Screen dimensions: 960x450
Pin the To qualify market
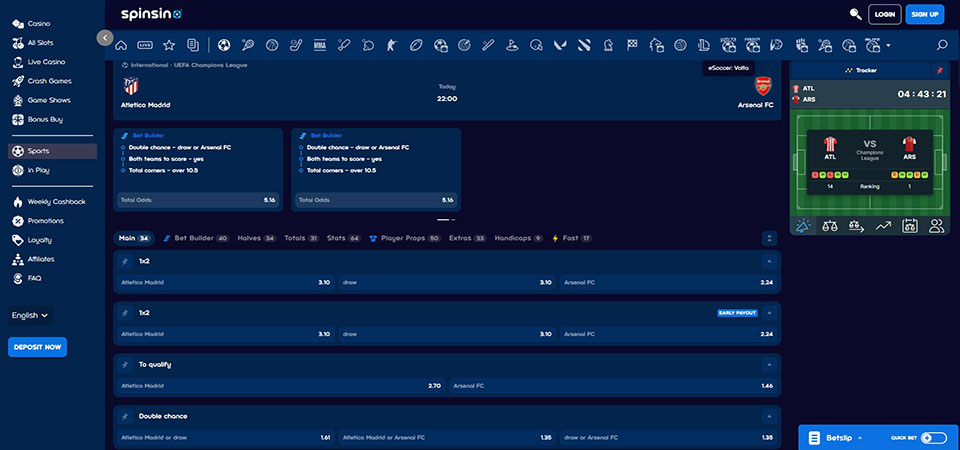126,365
